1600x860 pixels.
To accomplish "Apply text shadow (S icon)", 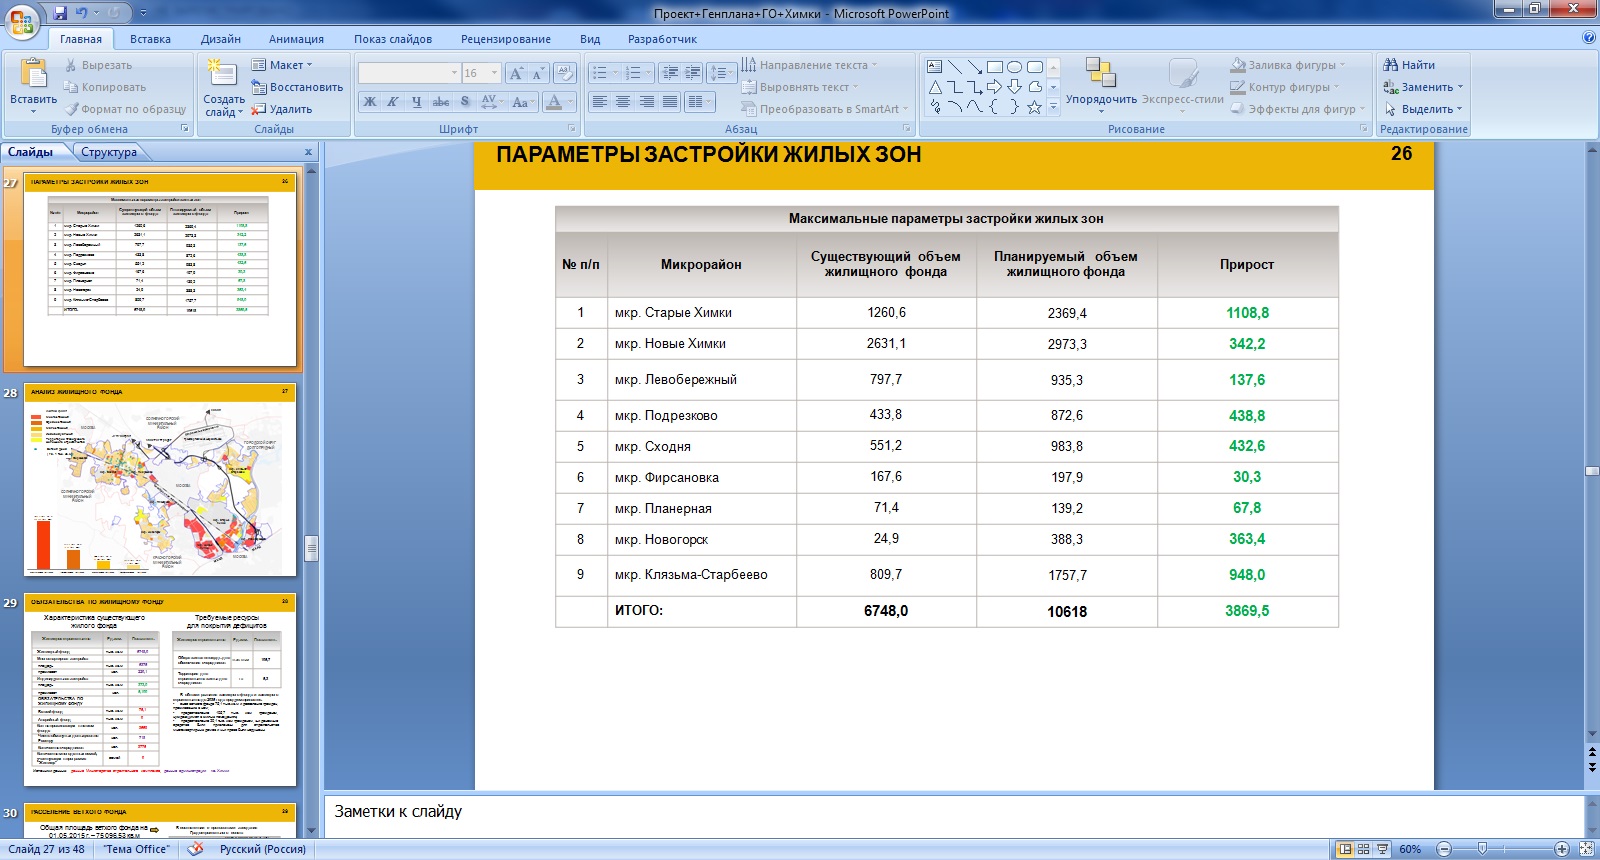I will (464, 102).
